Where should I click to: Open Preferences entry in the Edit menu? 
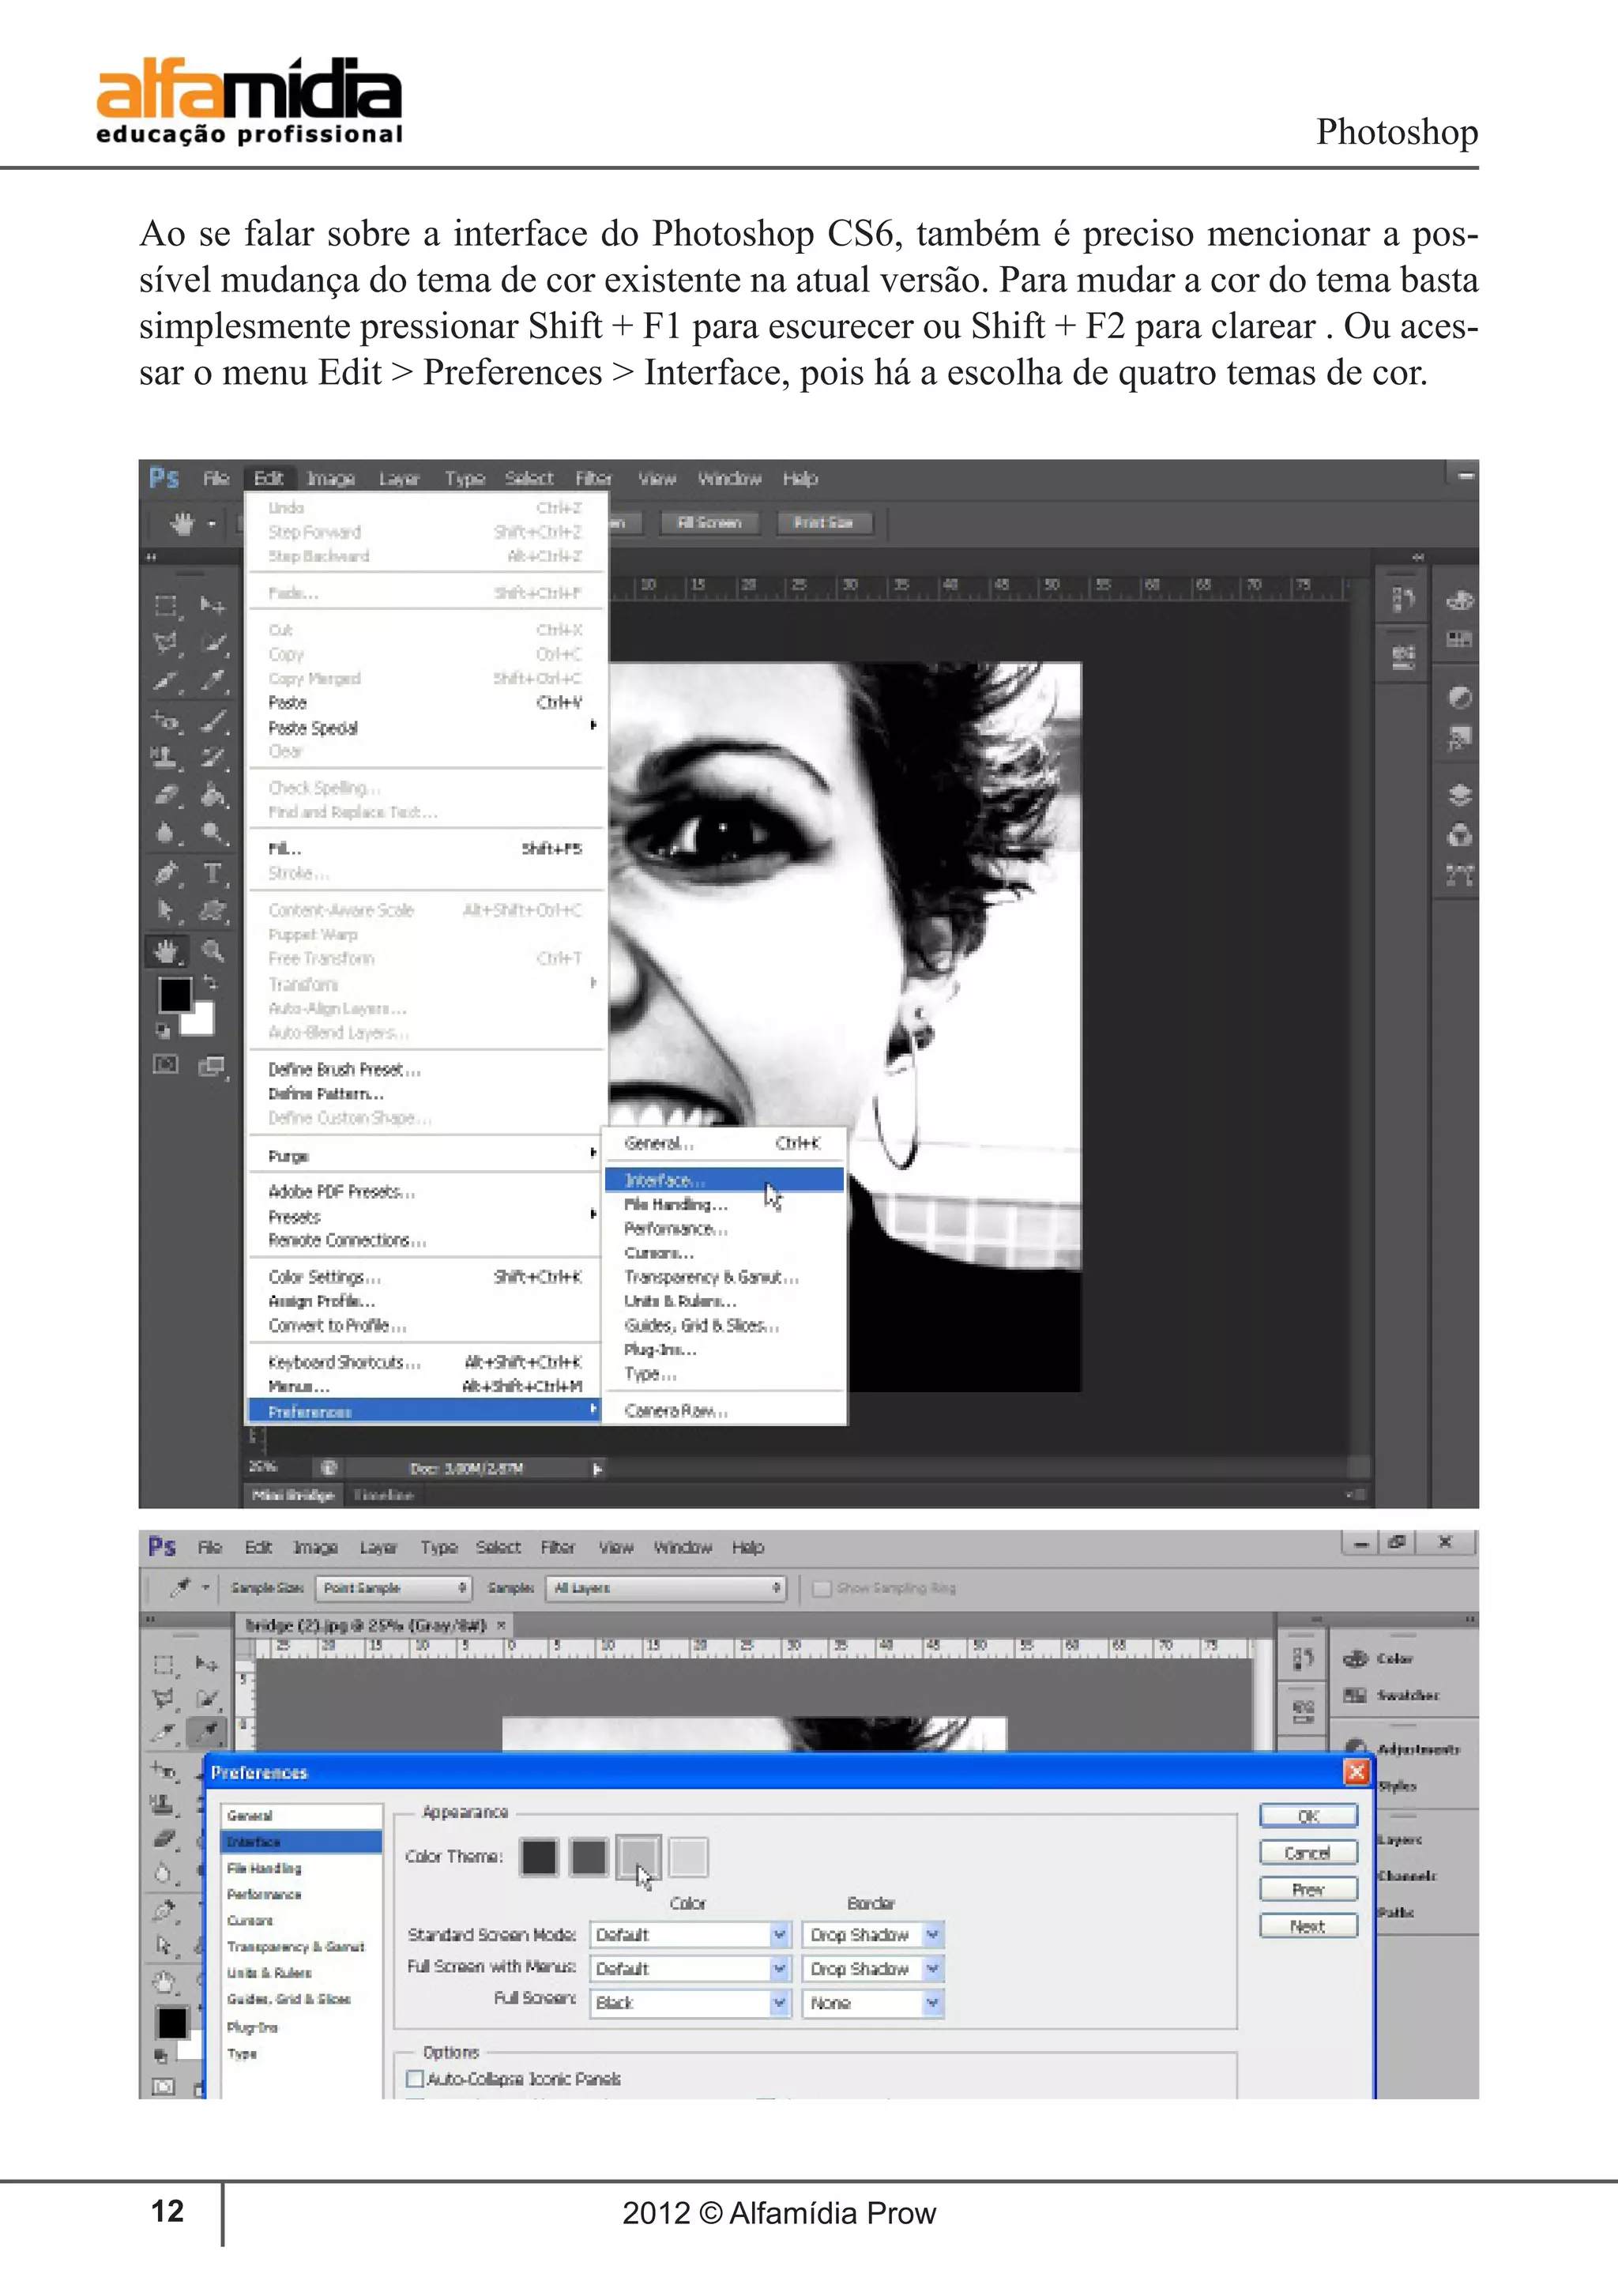[x=424, y=1411]
